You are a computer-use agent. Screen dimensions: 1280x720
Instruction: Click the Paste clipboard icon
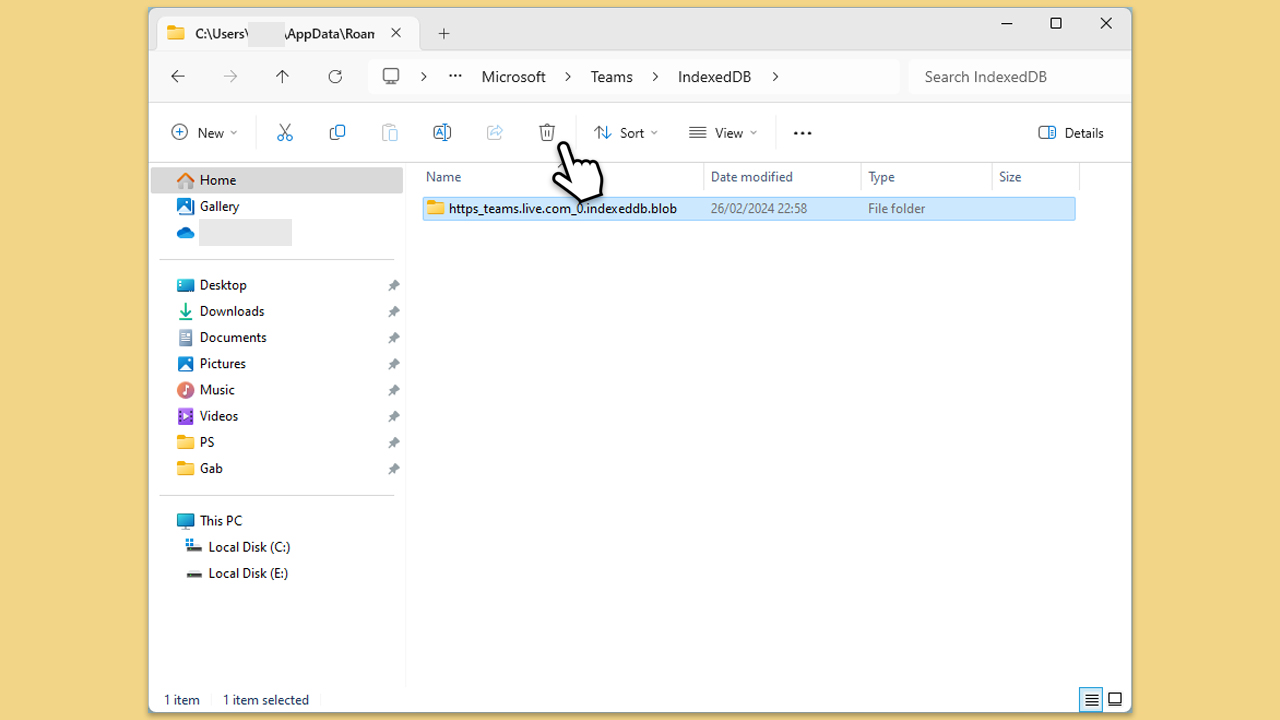[390, 133]
